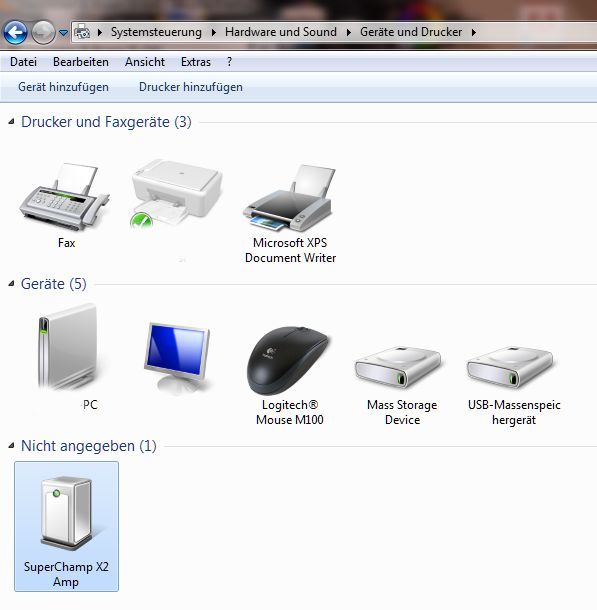Select the PC tower device icon
Screen dimensions: 597x610
click(68, 347)
